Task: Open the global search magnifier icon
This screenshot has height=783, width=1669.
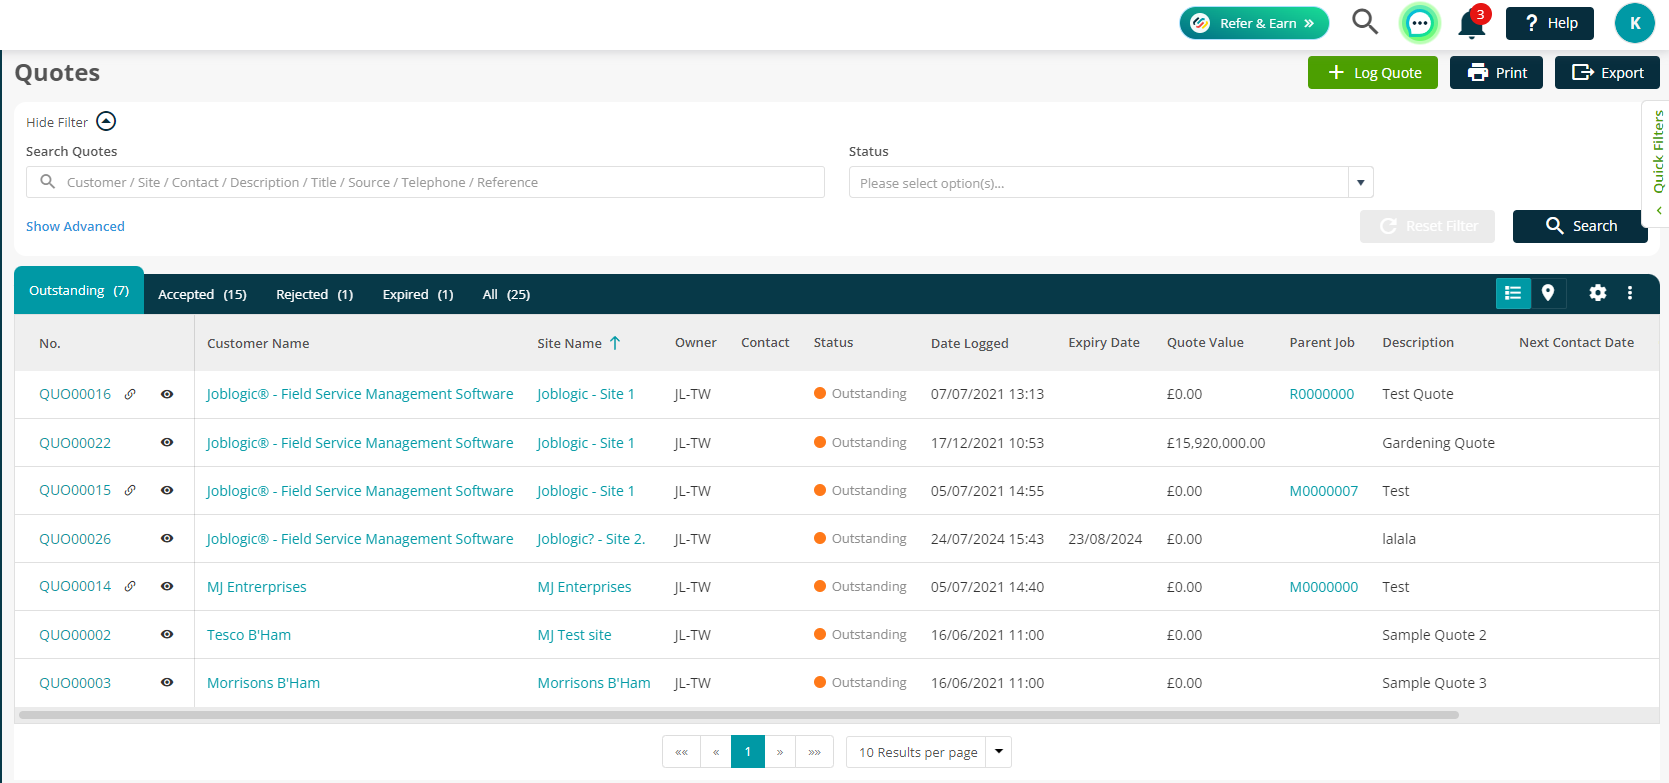Action: point(1364,21)
